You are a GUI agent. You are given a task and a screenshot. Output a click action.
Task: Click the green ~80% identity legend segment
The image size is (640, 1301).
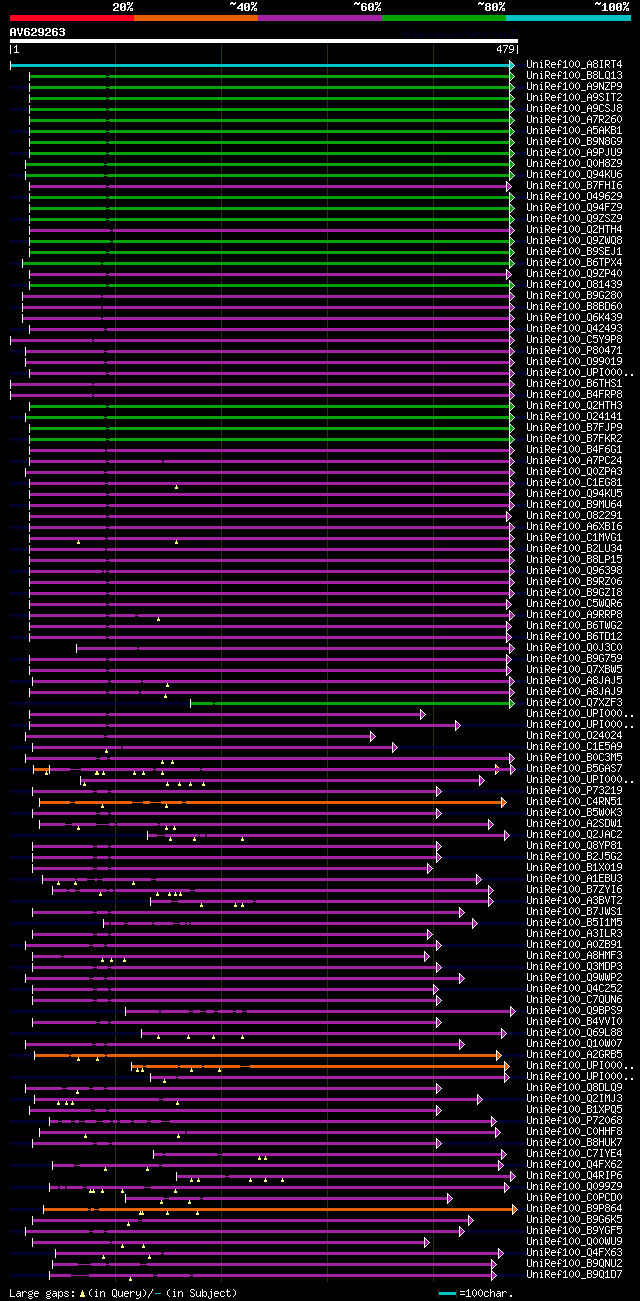(443, 18)
